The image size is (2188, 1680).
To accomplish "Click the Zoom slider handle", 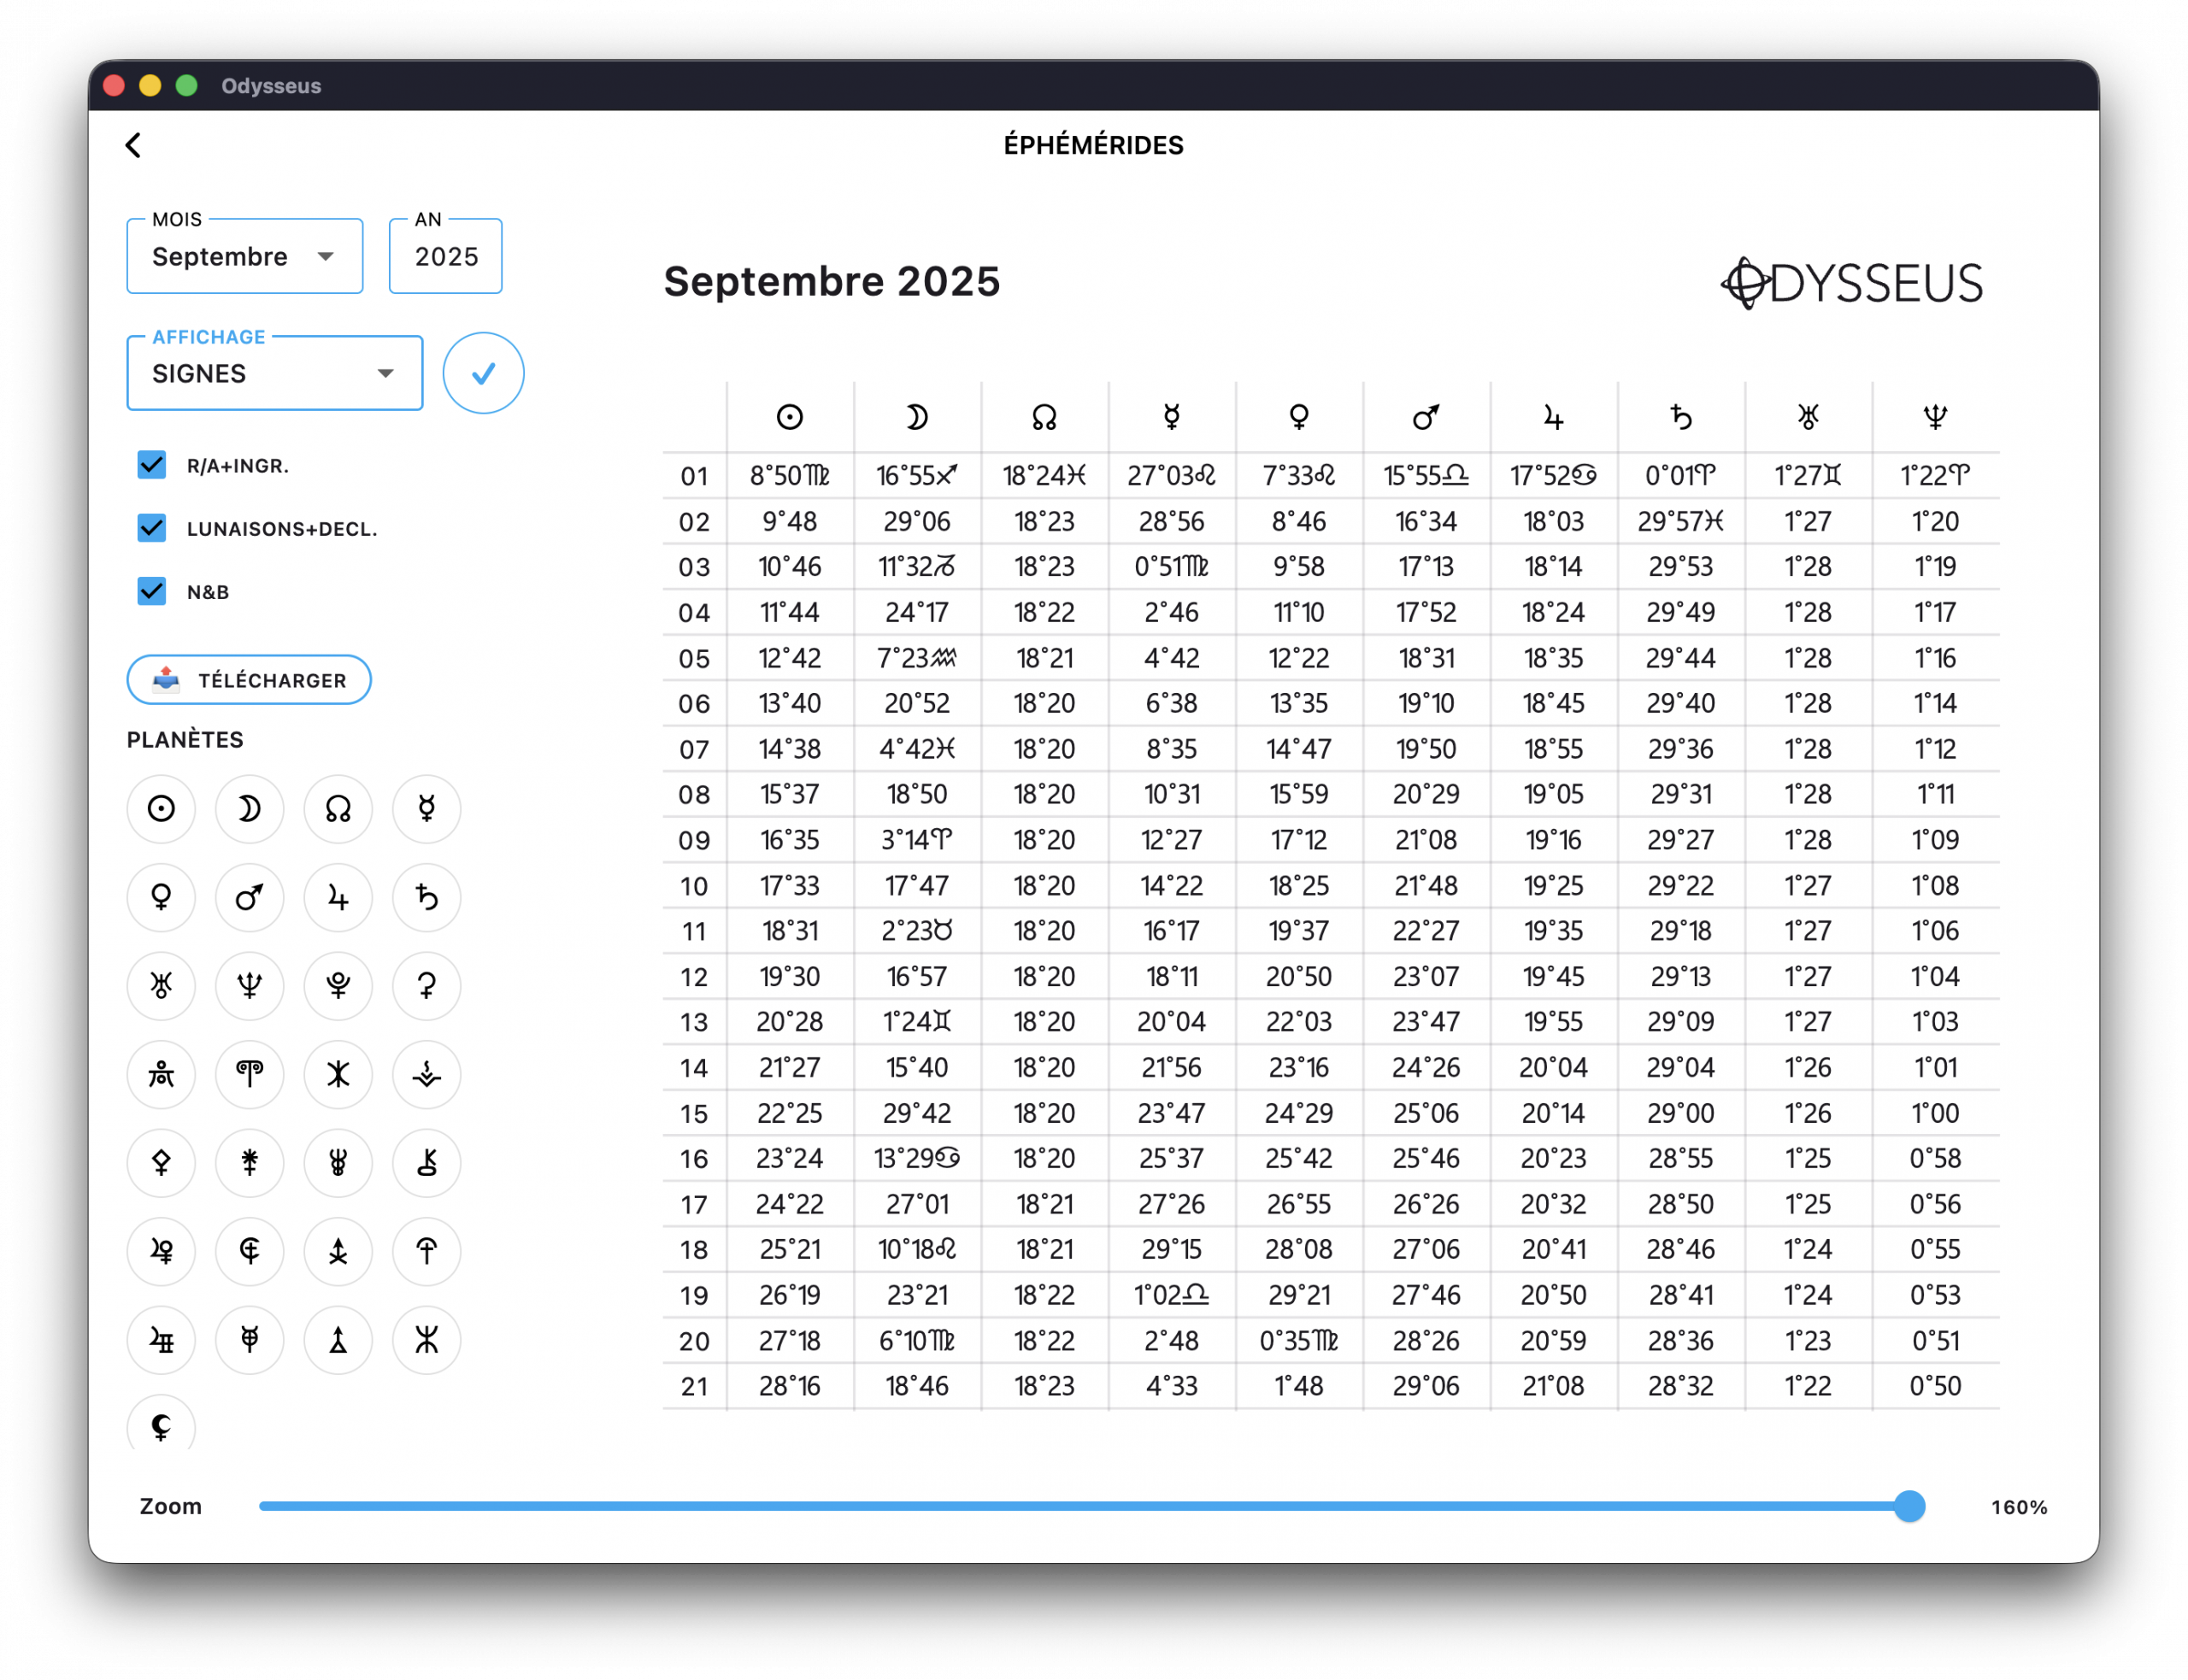I will (x=1909, y=1506).
